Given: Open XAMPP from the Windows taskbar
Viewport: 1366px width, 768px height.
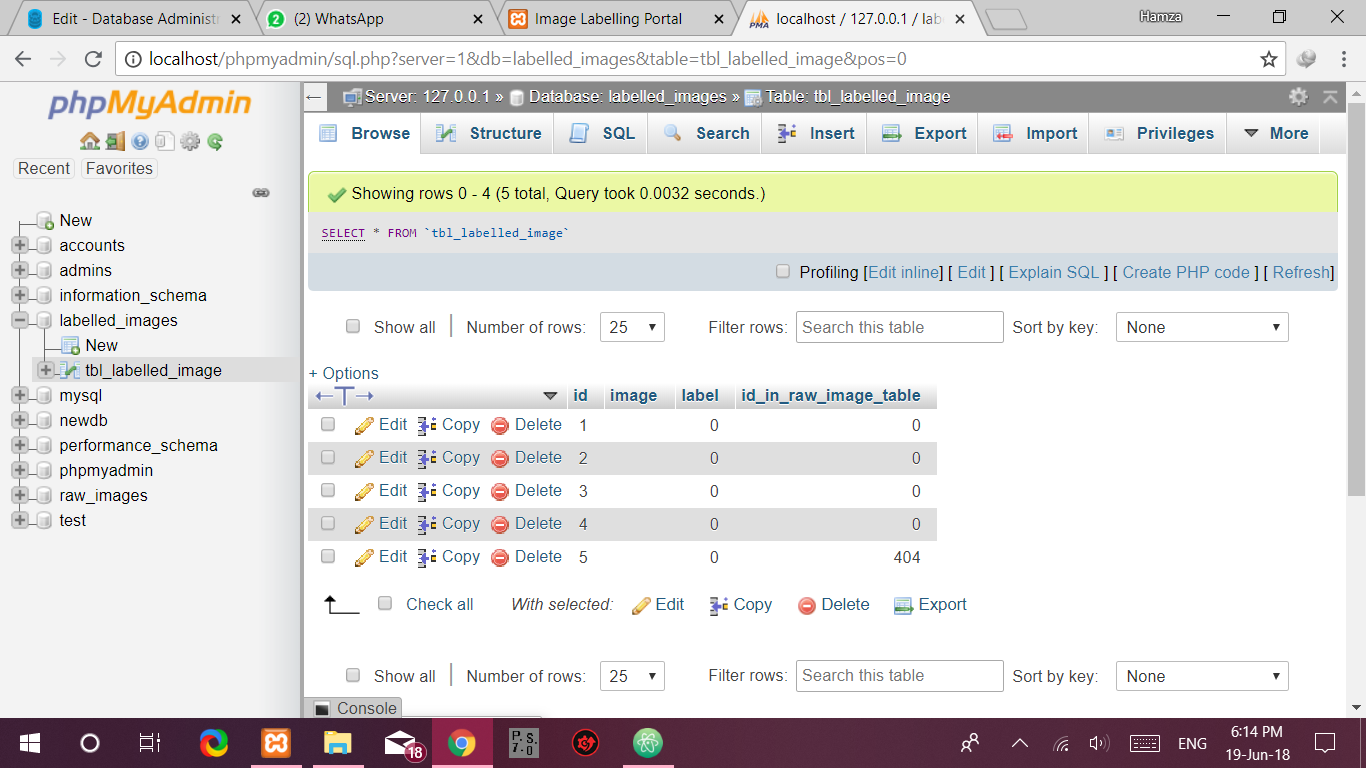Looking at the screenshot, I should point(275,743).
